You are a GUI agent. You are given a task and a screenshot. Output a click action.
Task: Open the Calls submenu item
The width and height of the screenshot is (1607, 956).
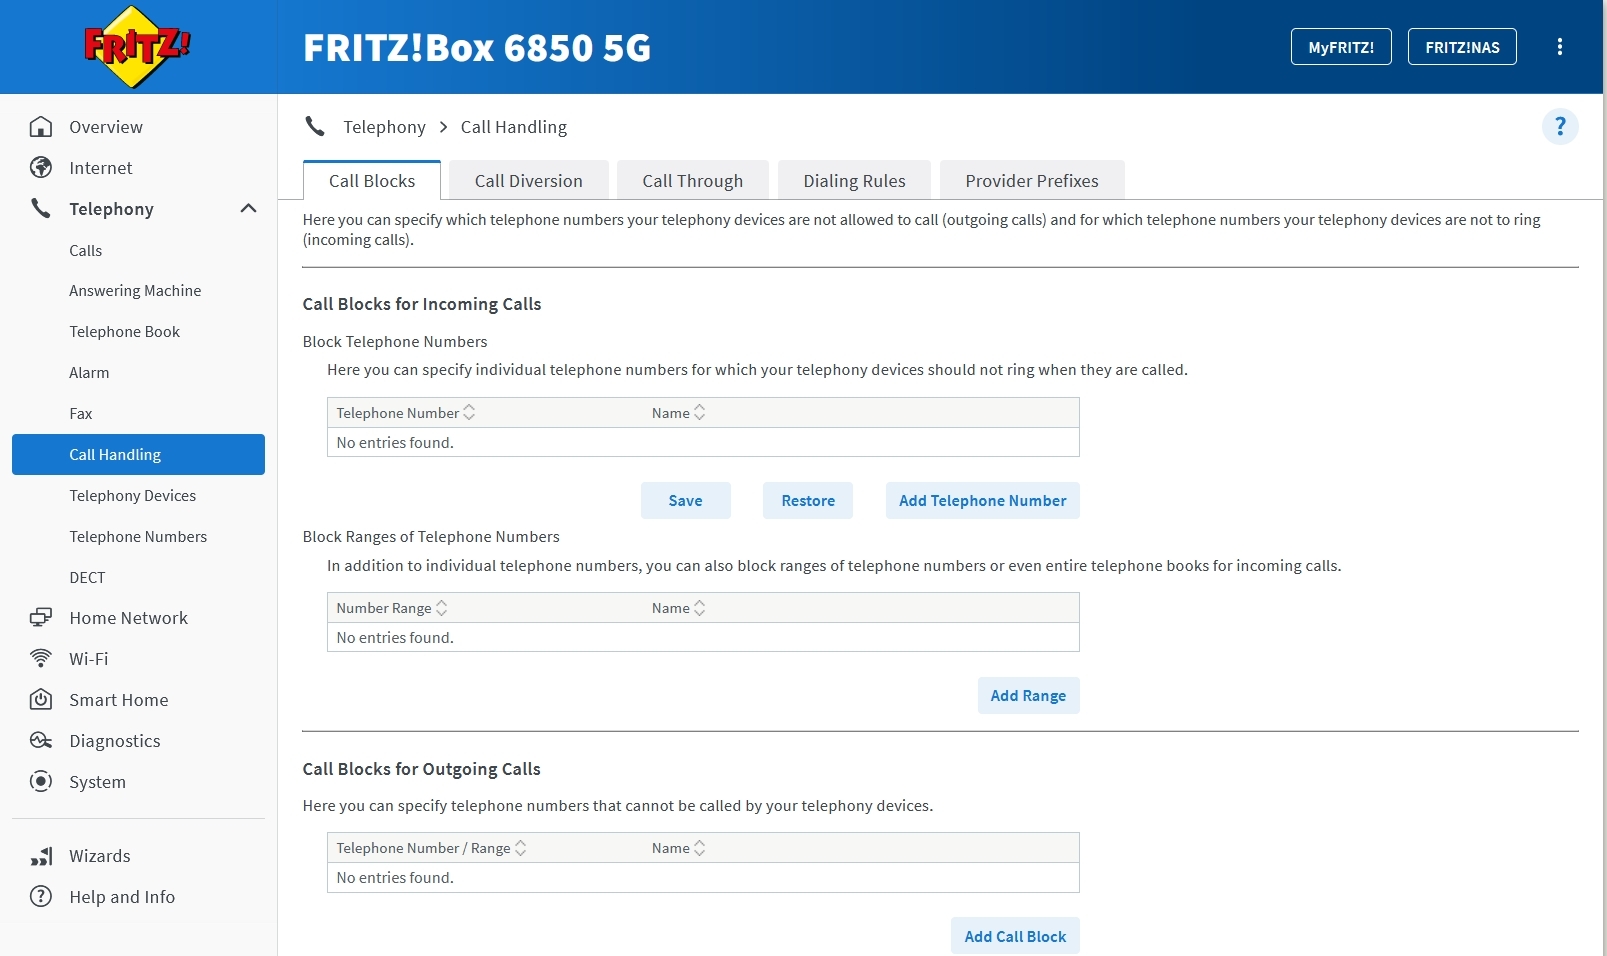pyautogui.click(x=86, y=251)
